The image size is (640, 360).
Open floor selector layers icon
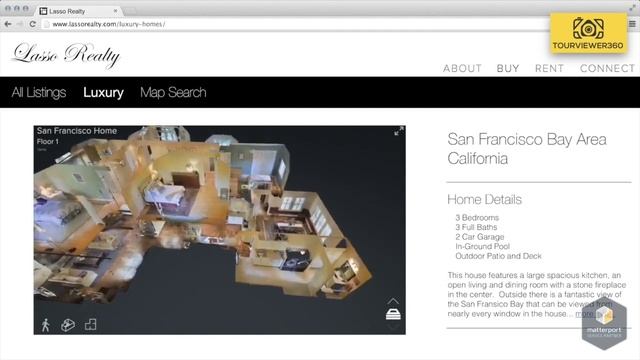[393, 314]
